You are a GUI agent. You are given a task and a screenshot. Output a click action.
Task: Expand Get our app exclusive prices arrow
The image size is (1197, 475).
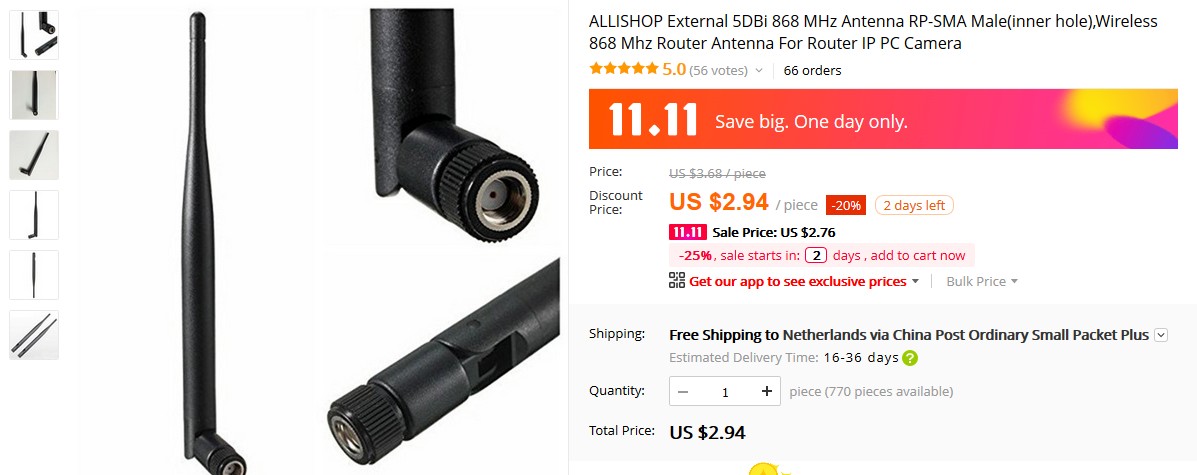coord(915,281)
